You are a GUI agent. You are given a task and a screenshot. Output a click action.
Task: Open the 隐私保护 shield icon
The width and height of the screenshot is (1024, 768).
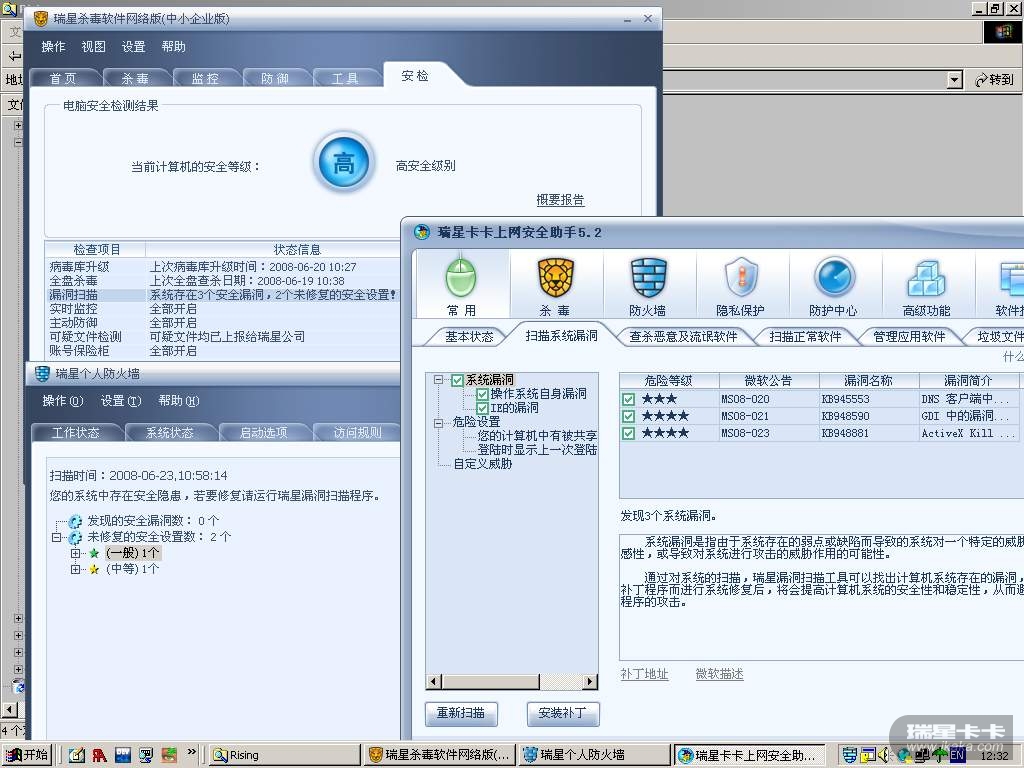741,278
